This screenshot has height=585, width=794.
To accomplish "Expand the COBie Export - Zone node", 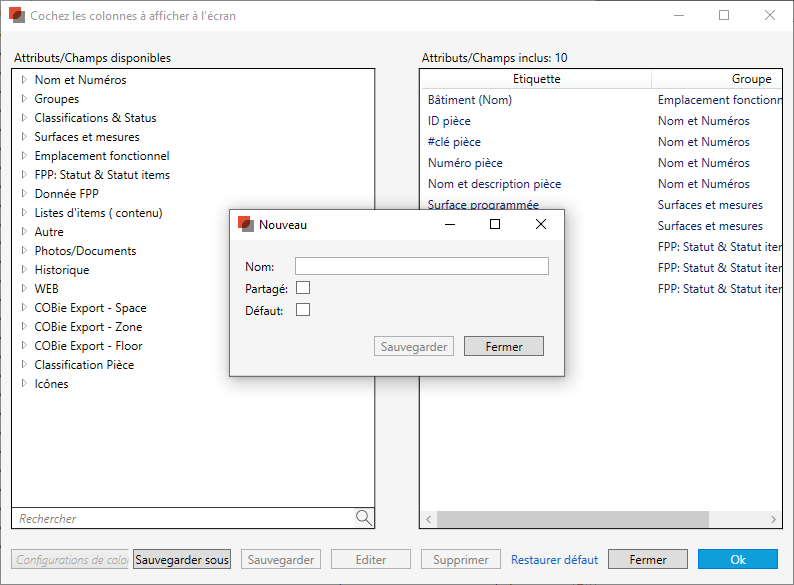I will (24, 327).
